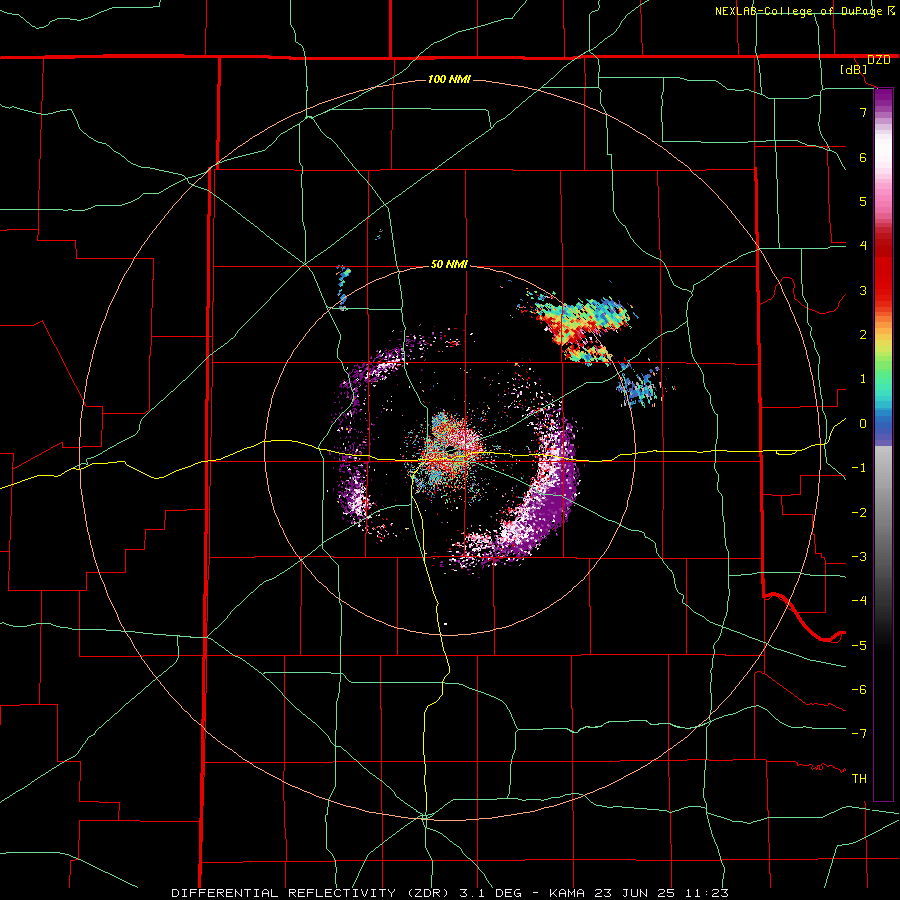Image resolution: width=900 pixels, height=900 pixels.
Task: Click the positive 3 dB scale label
Action: pyautogui.click(x=863, y=290)
